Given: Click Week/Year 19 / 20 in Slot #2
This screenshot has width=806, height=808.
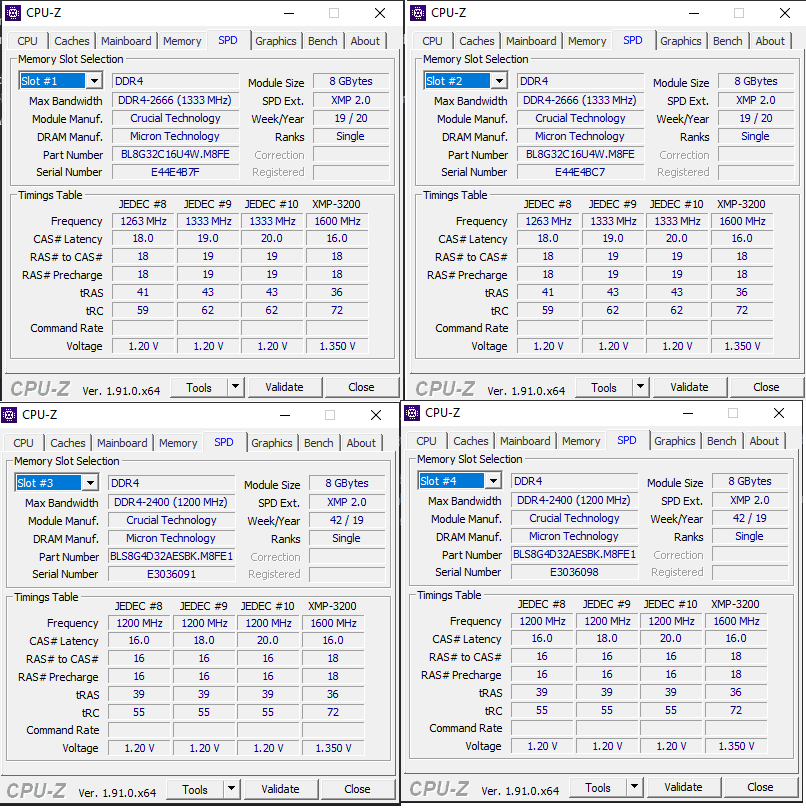Looking at the screenshot, I should [x=755, y=118].
